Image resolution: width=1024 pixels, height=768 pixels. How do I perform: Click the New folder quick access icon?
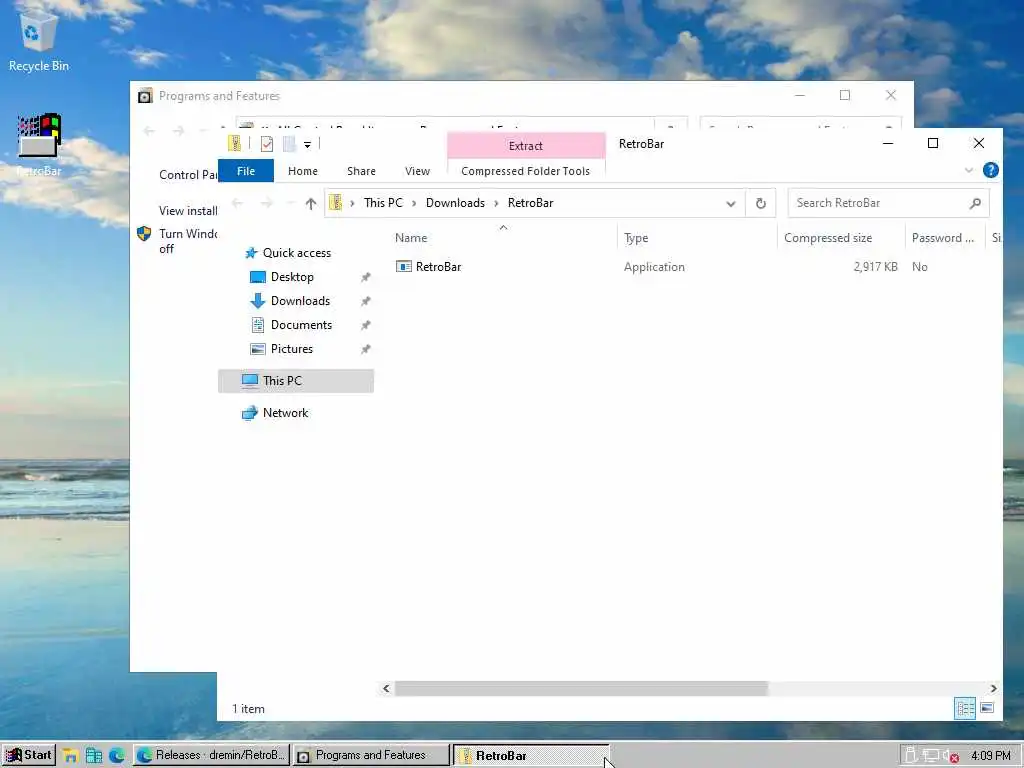289,144
